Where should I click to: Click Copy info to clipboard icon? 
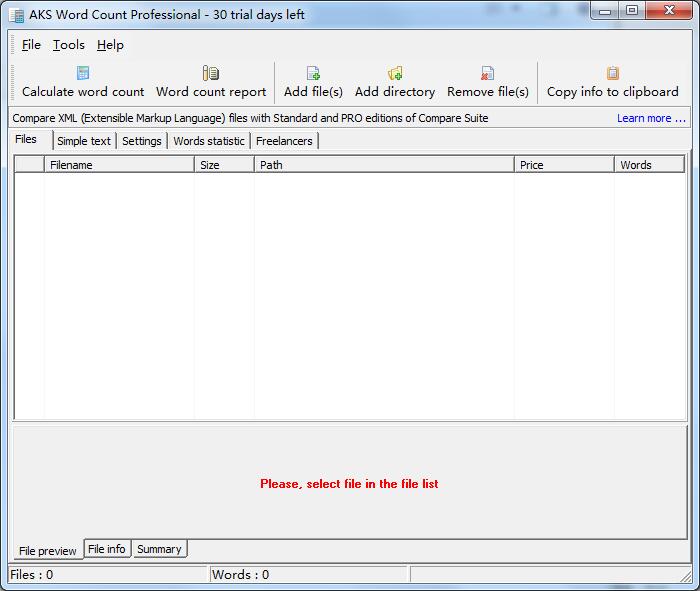612,73
